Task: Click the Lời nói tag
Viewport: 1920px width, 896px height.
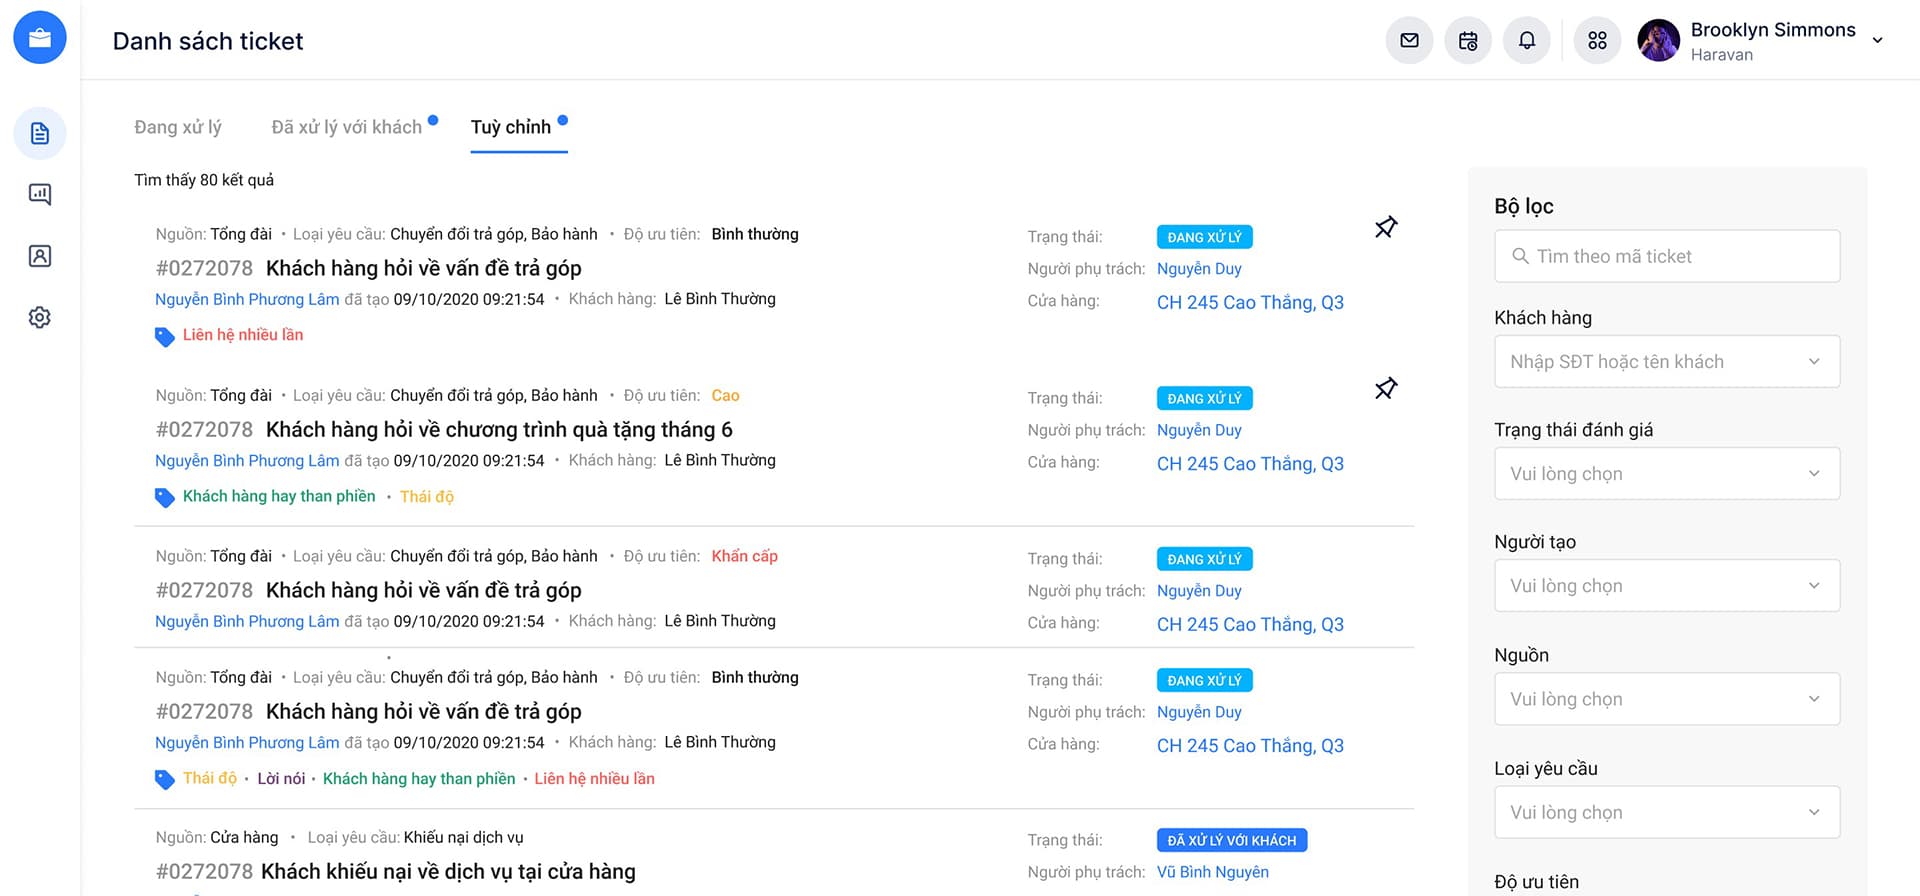Action: click(281, 778)
